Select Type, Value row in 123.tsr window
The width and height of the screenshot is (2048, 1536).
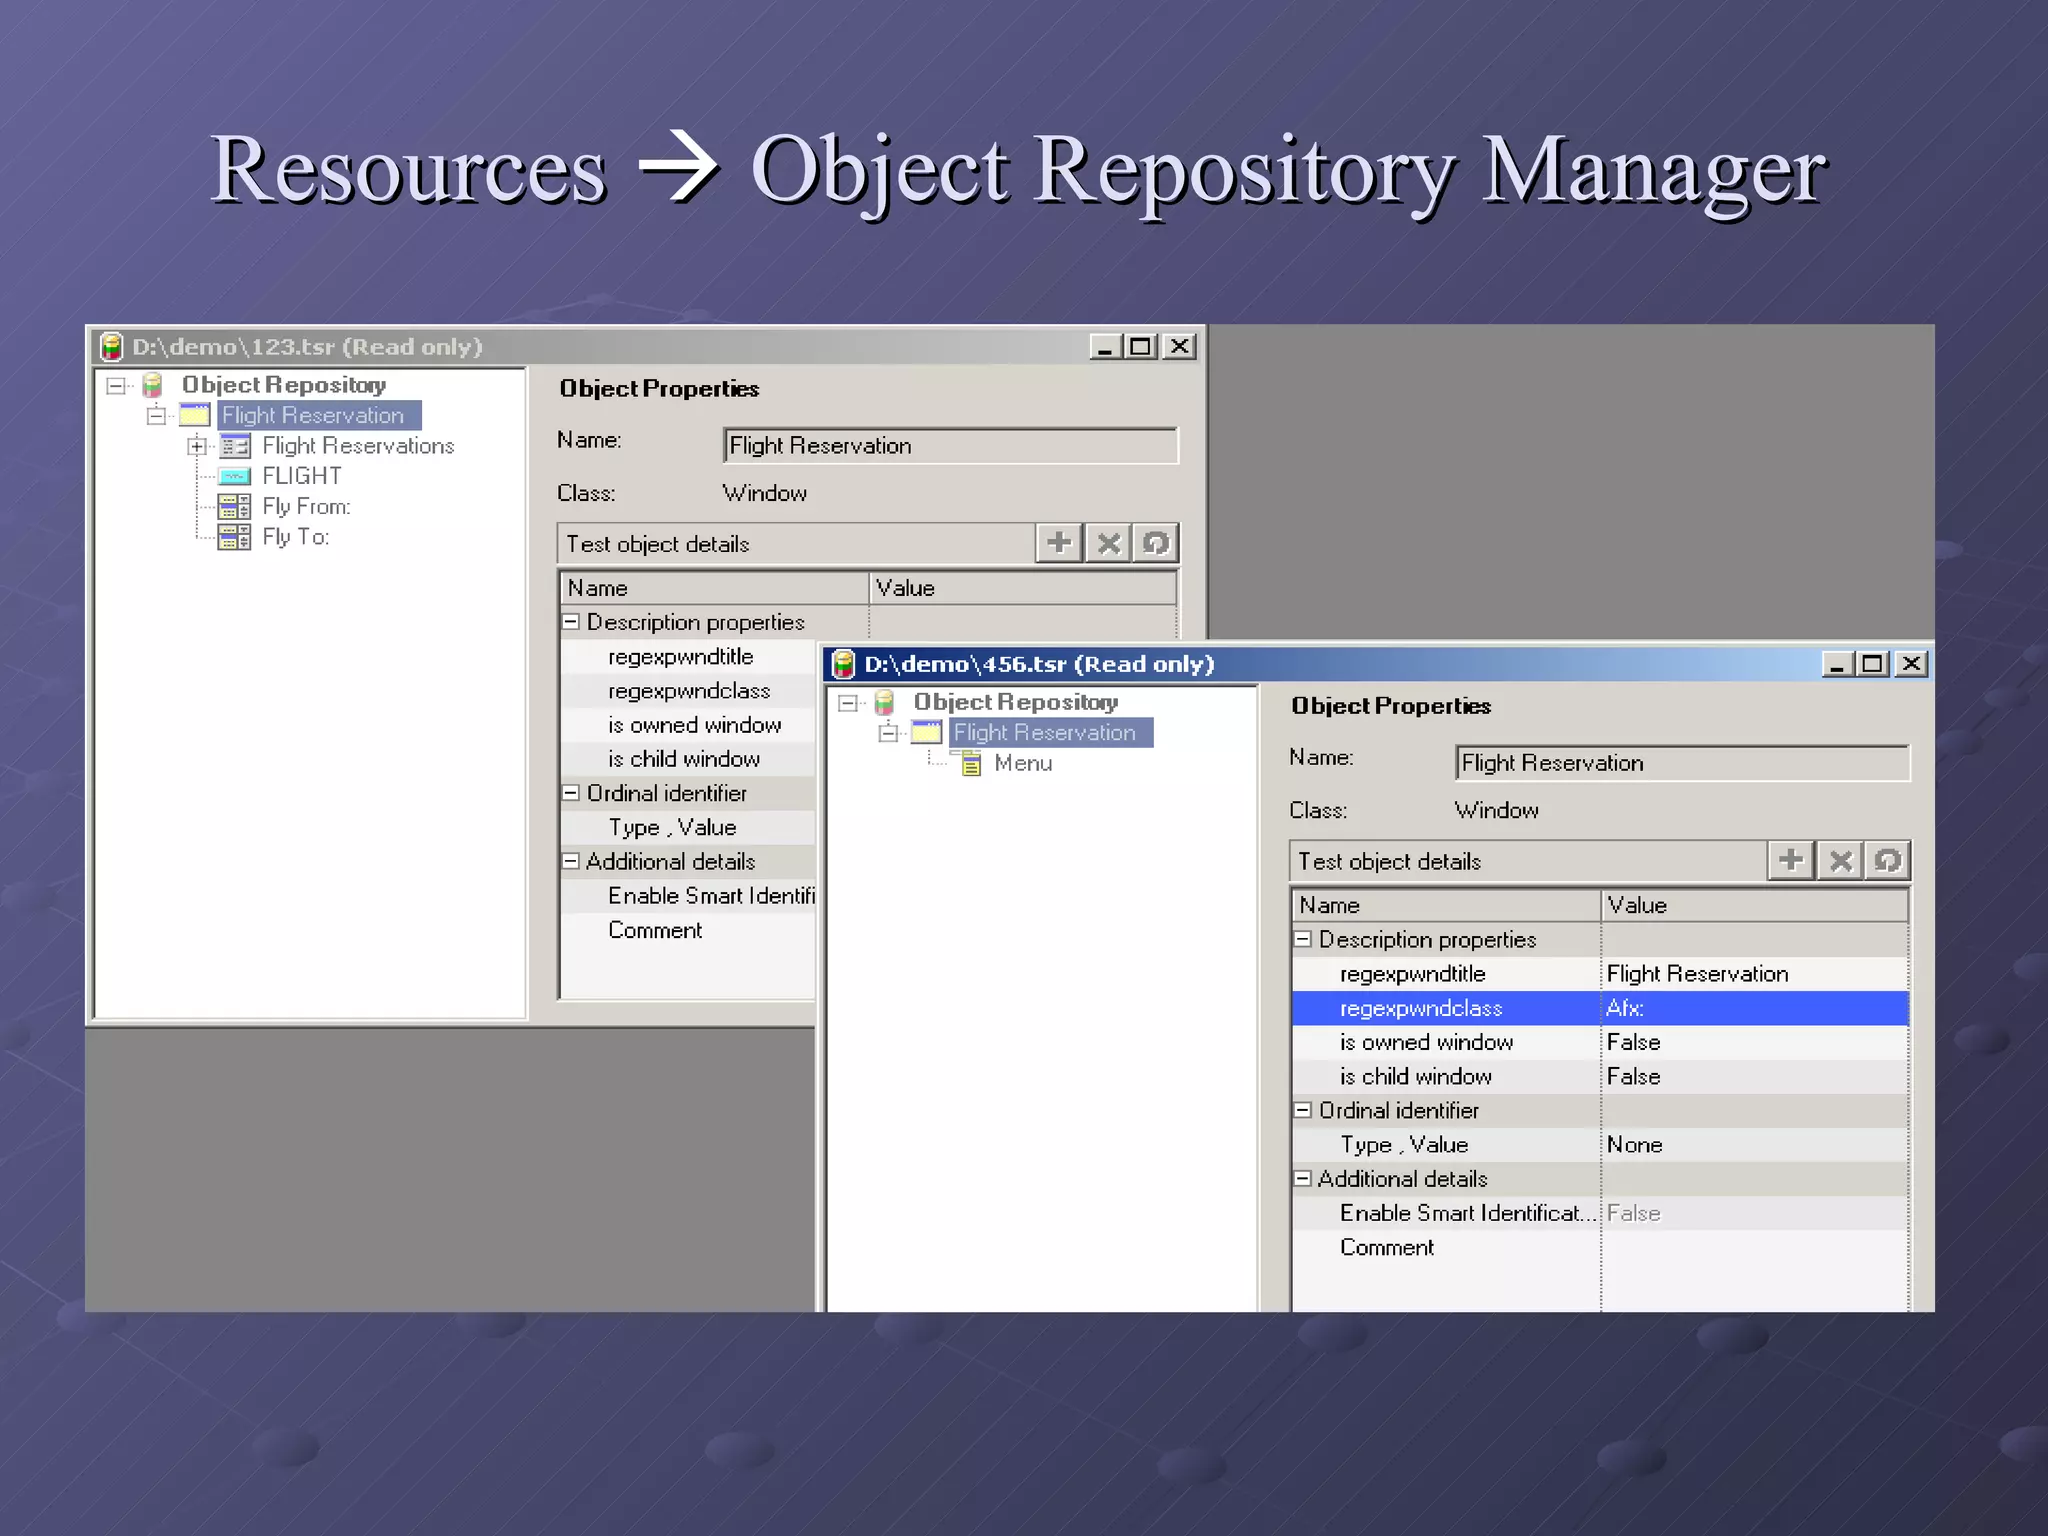(689, 828)
